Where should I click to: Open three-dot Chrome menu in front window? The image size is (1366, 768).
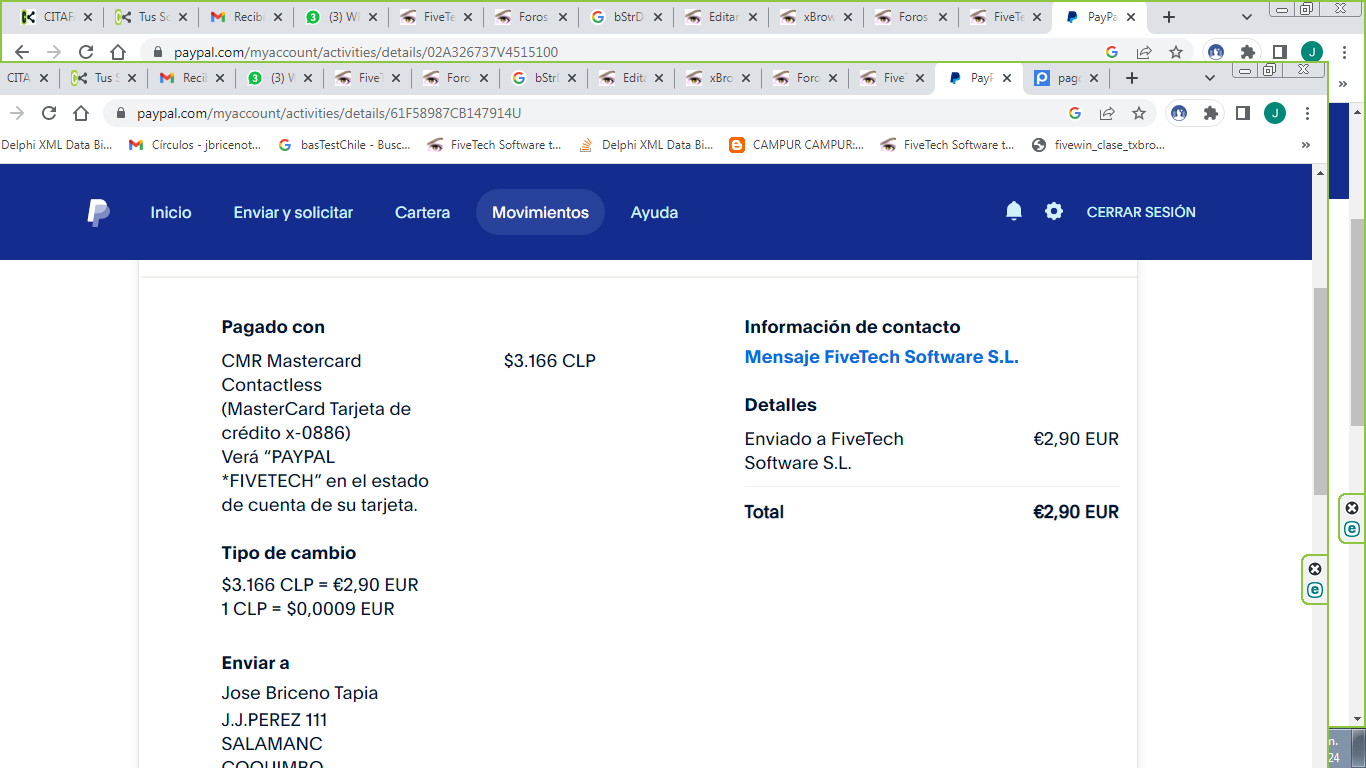[x=1308, y=113]
